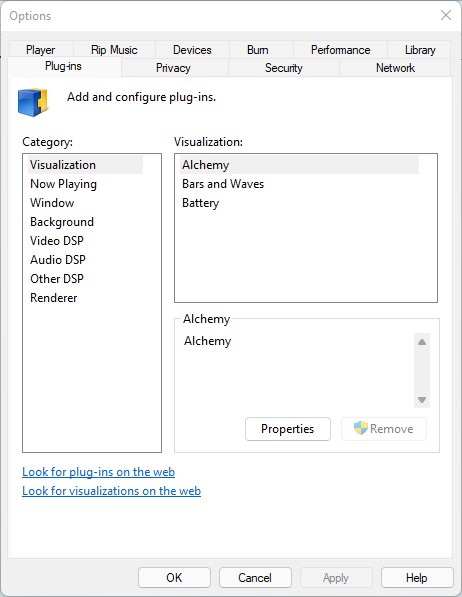Open Help for the Options dialog
Image resolution: width=462 pixels, height=597 pixels.
pos(417,578)
